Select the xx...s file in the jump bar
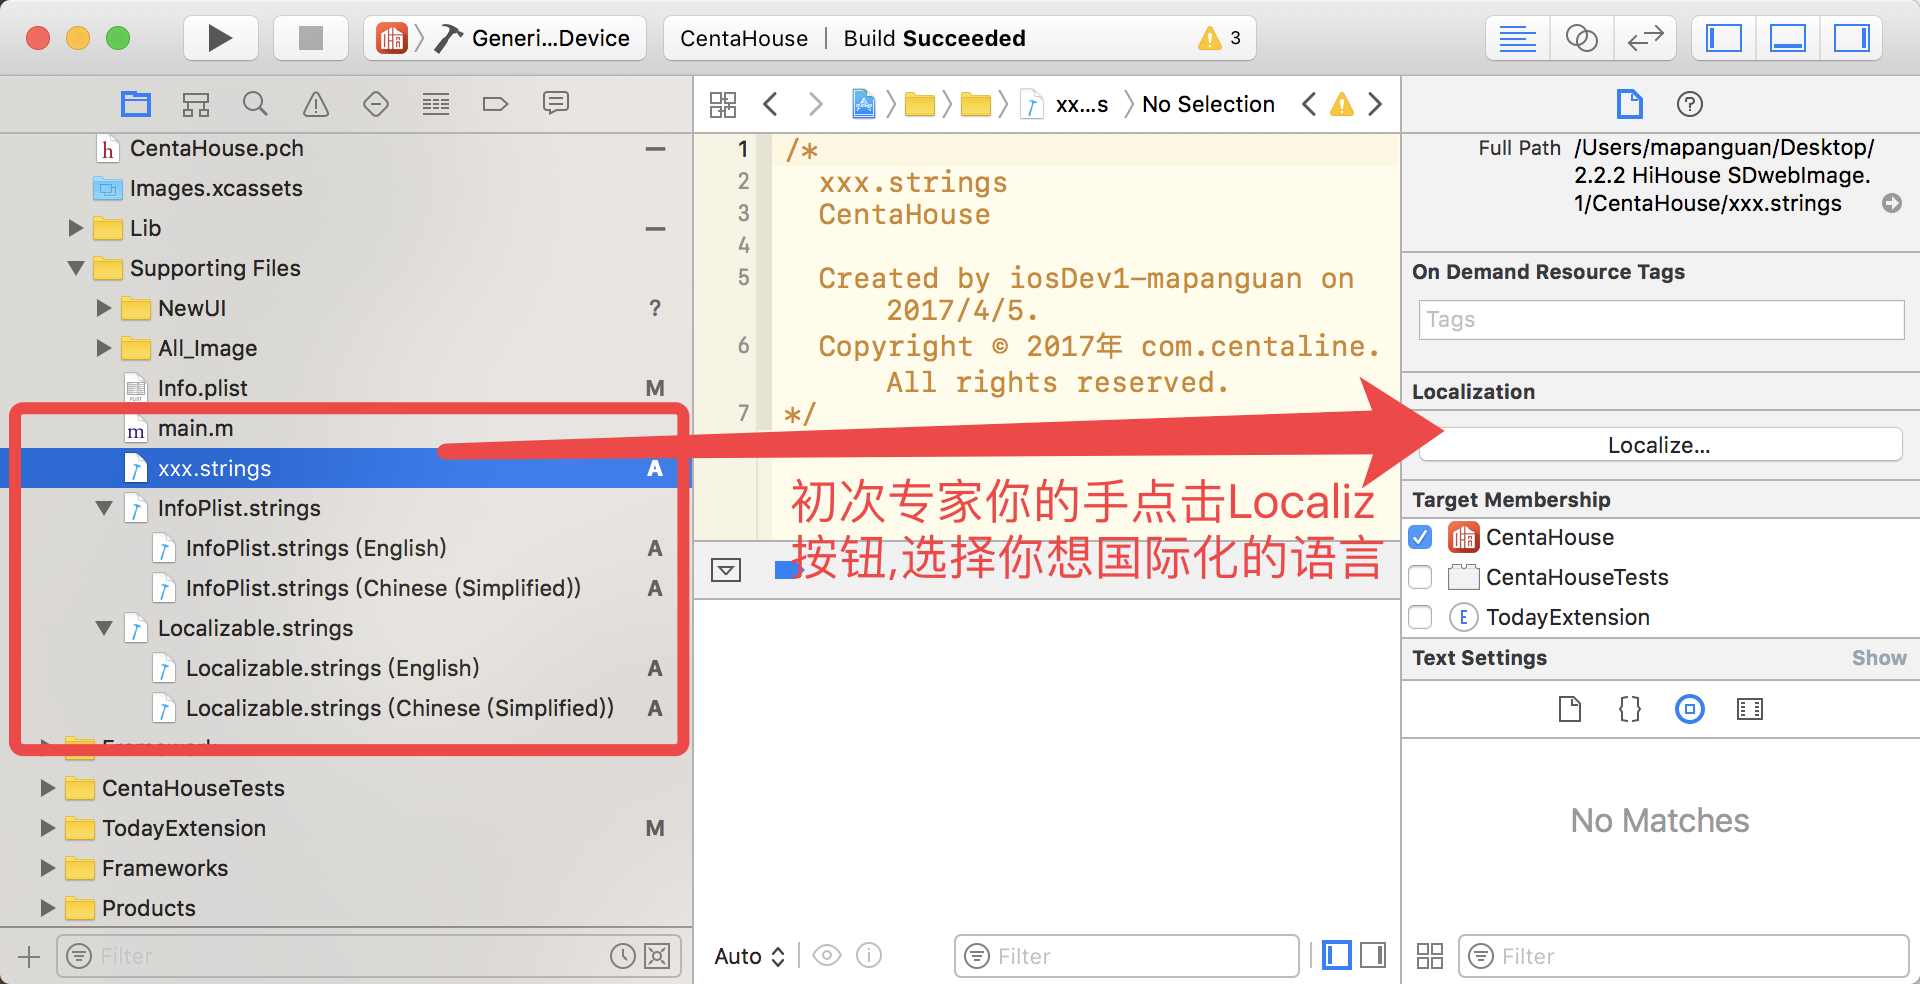Screen dimensions: 1920x984 [x=1066, y=104]
